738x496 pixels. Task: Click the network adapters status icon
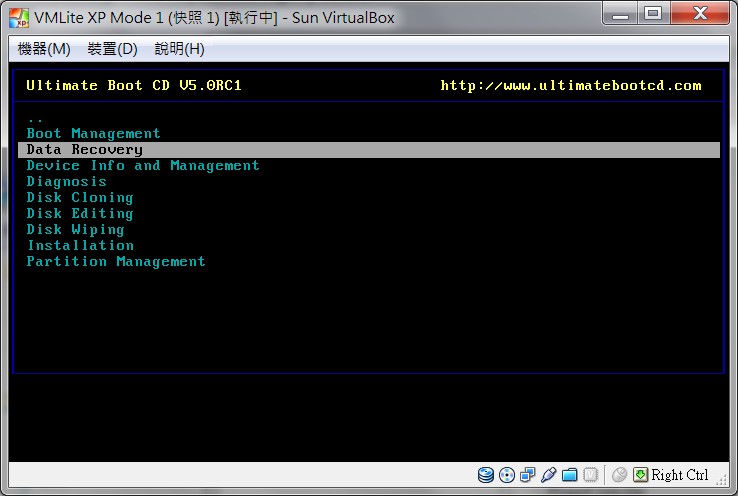pos(528,475)
